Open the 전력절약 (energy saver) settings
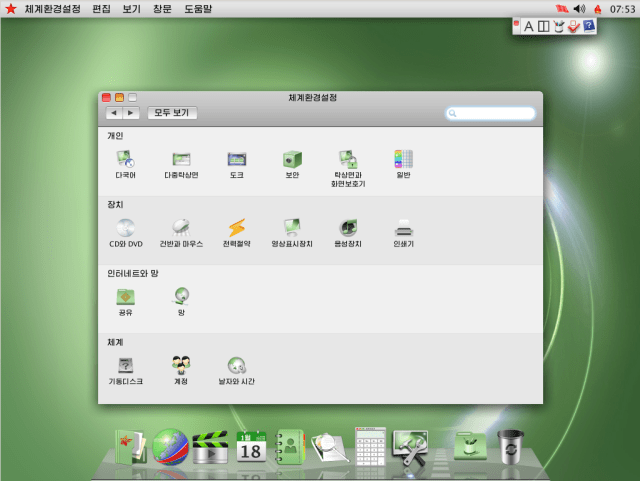The height and width of the screenshot is (481, 640). click(x=237, y=228)
